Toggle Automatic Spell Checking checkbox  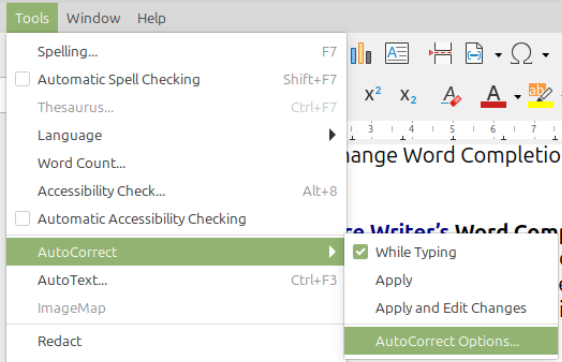tap(22, 79)
